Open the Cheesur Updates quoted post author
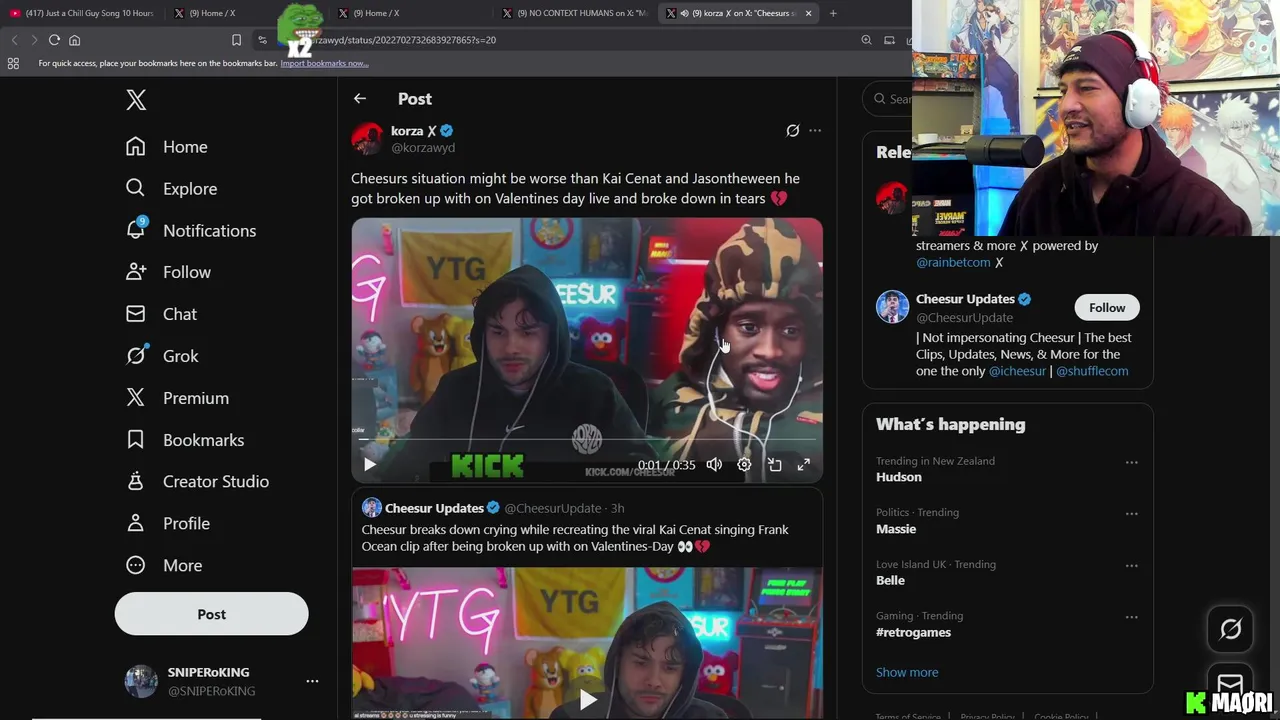1280x720 pixels. [x=434, y=508]
